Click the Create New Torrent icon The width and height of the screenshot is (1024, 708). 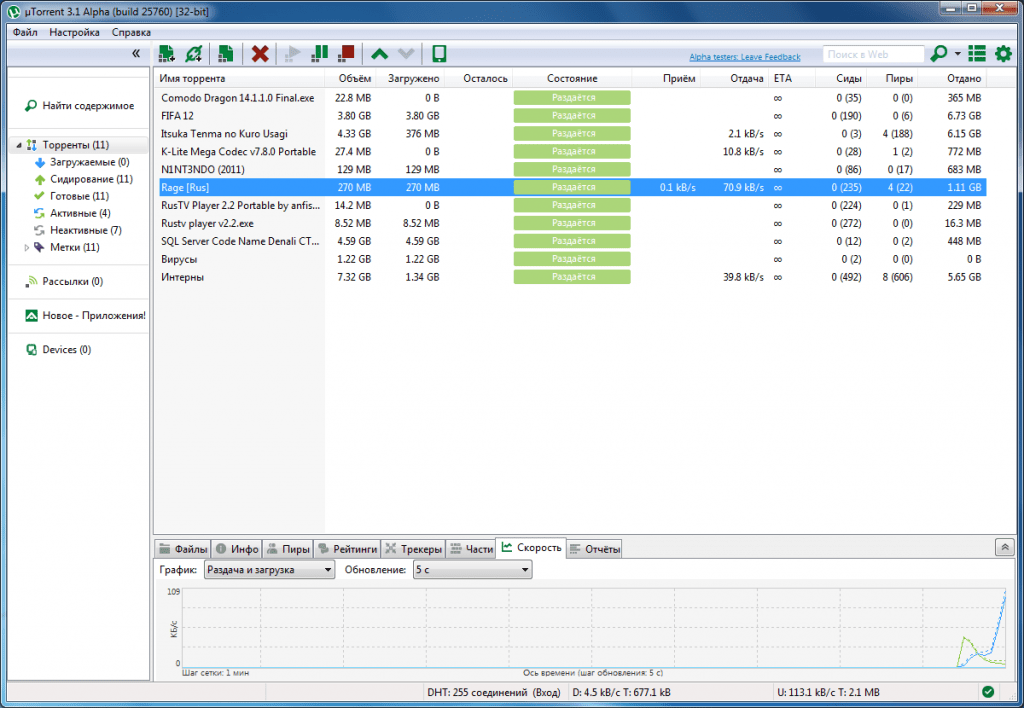[227, 54]
